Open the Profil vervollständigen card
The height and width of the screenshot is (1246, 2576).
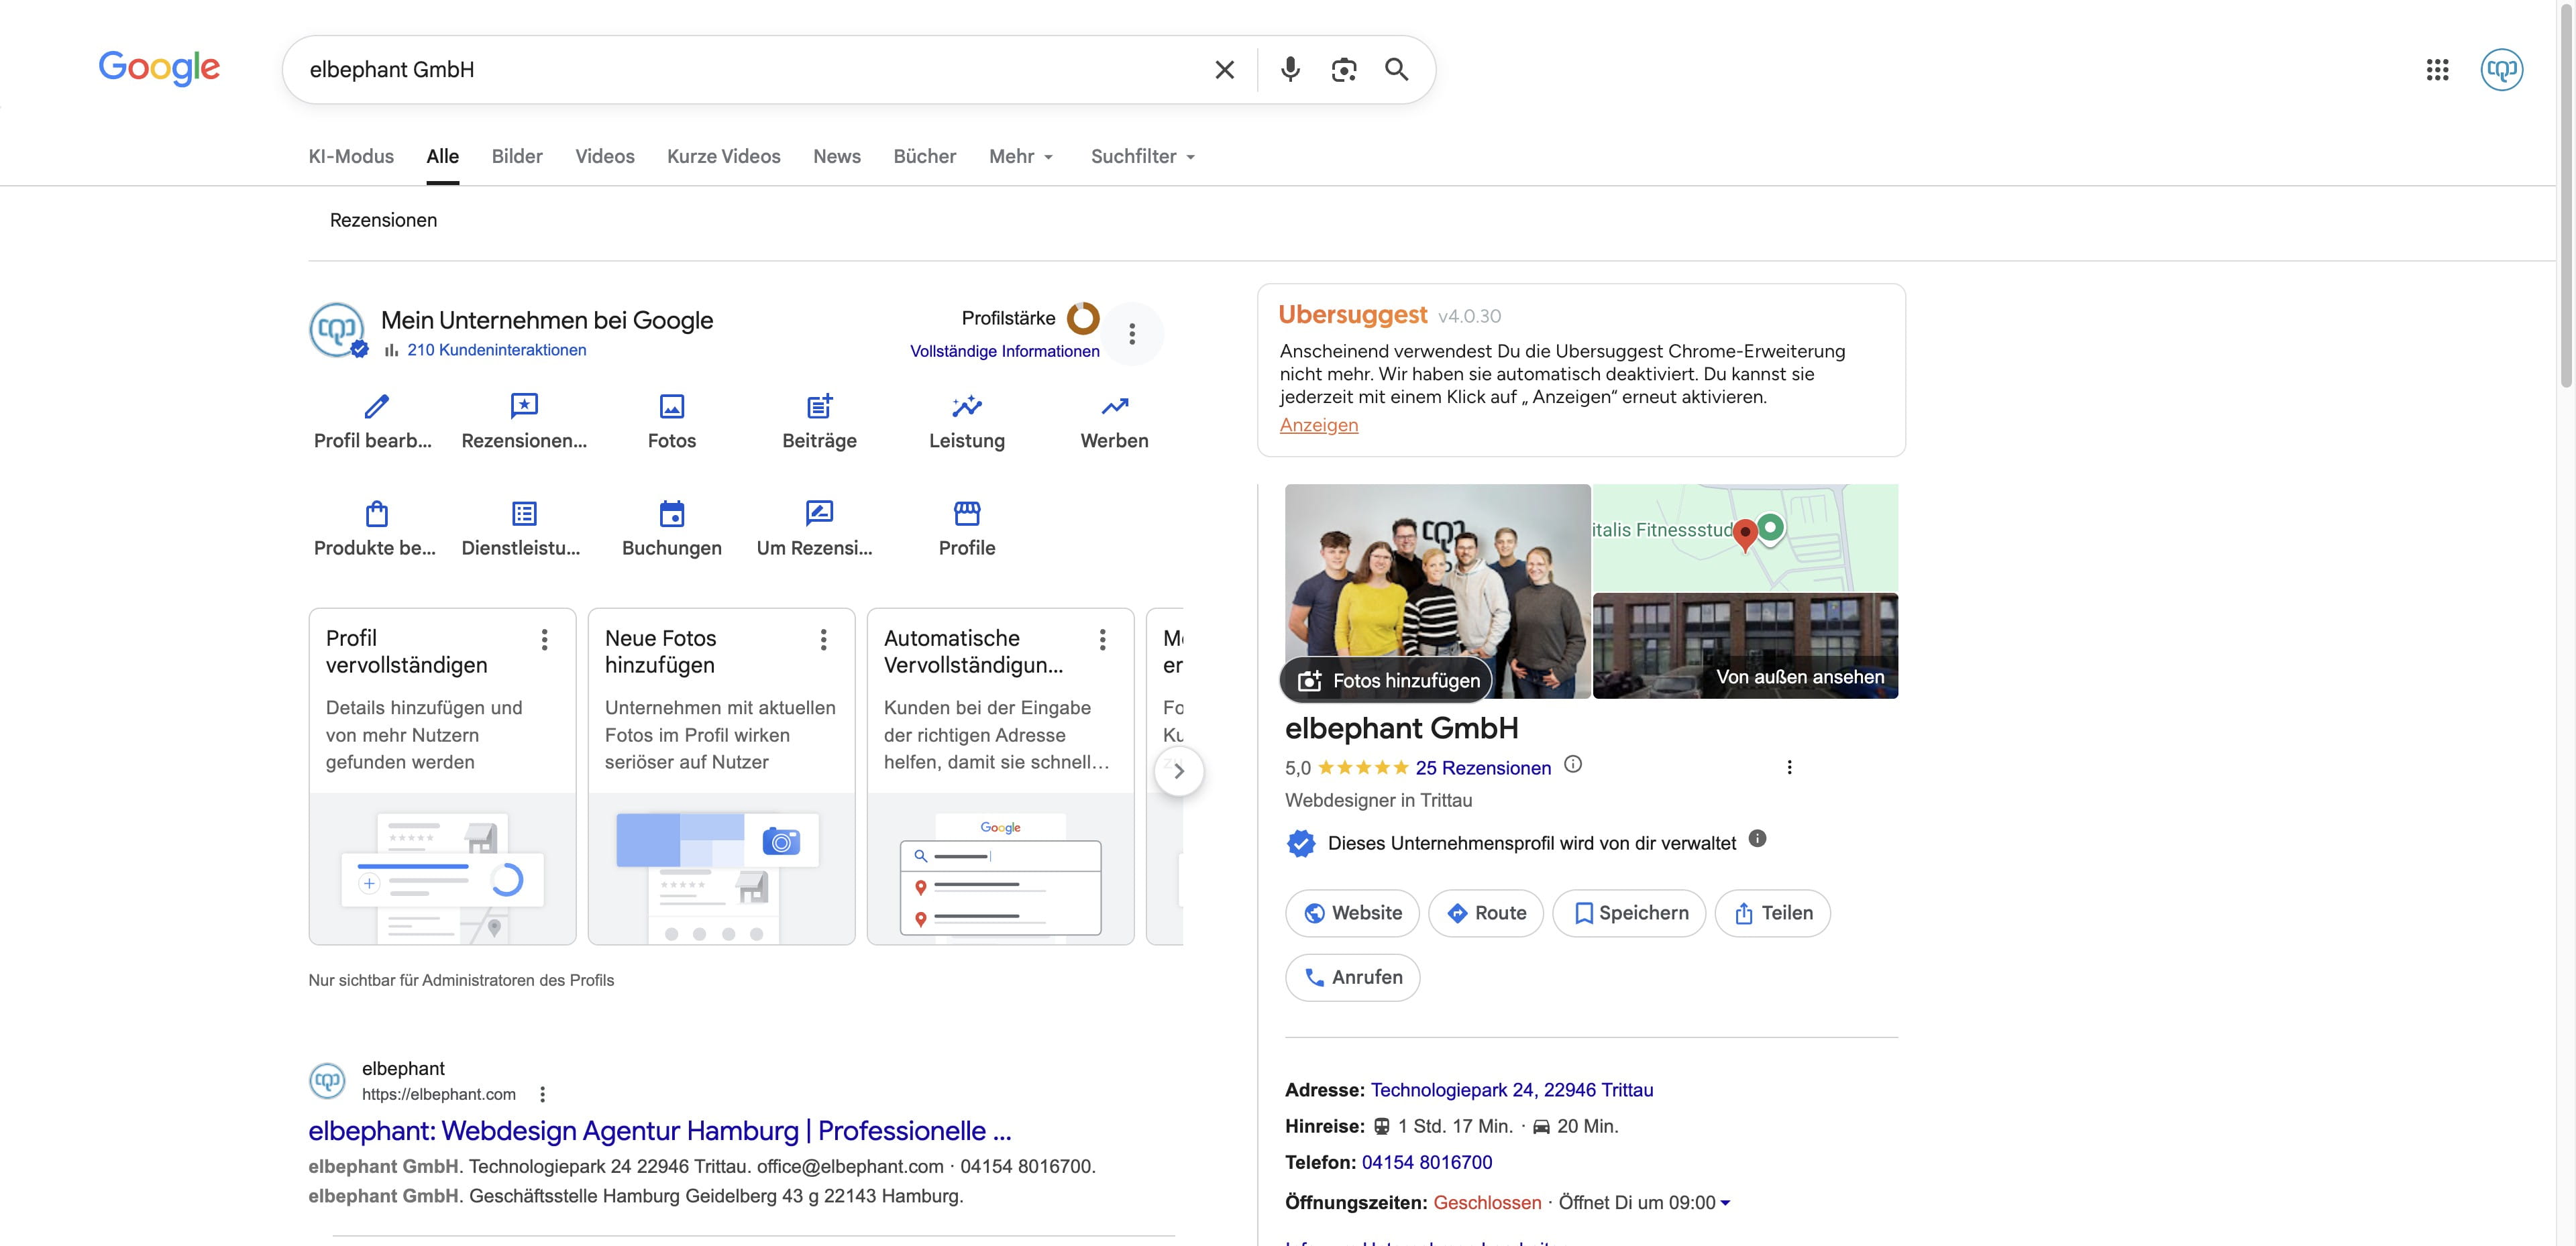tap(442, 776)
